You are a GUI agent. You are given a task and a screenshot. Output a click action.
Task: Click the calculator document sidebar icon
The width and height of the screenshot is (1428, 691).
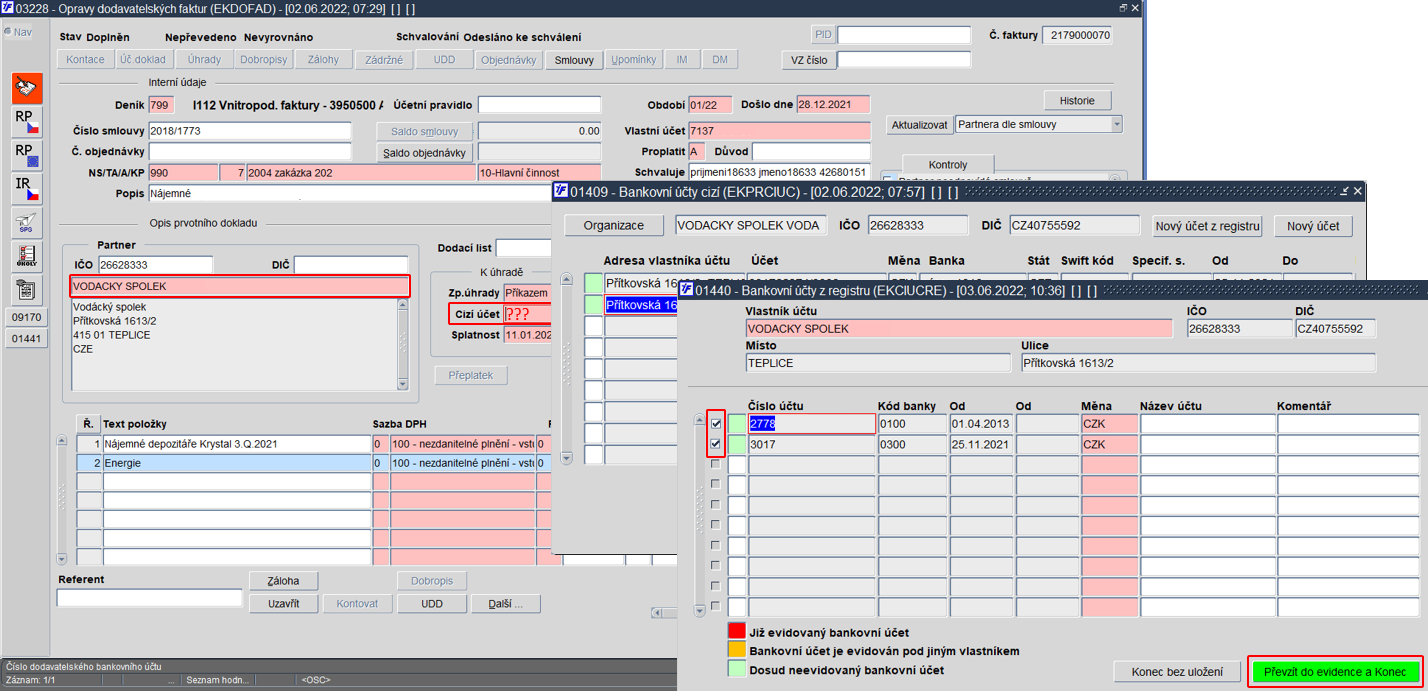[27, 289]
